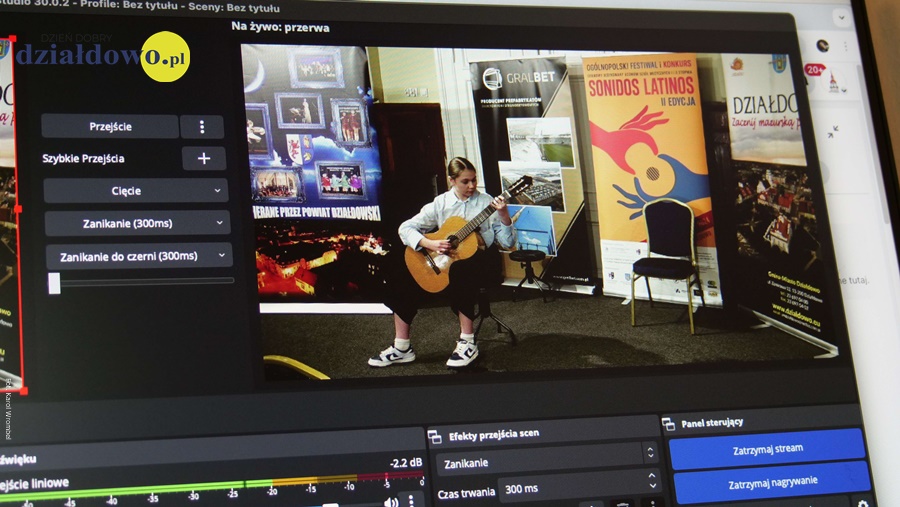The image size is (900, 507).
Task: Click Zatrzymaj nagrywanie button
Action: [773, 482]
